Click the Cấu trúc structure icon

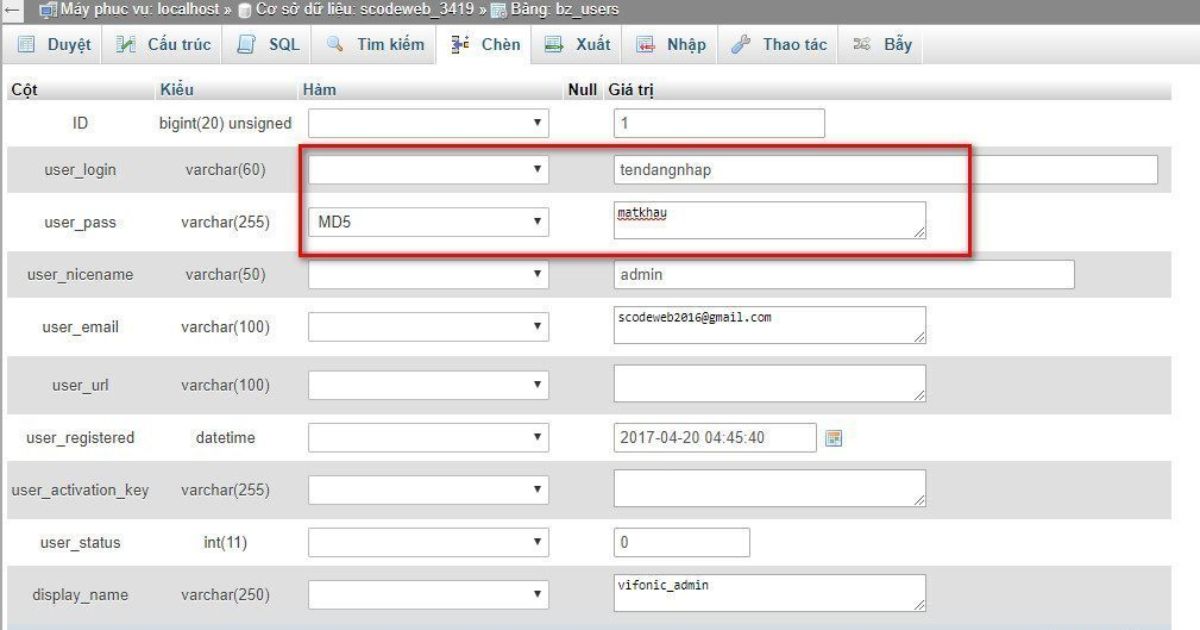(x=126, y=45)
